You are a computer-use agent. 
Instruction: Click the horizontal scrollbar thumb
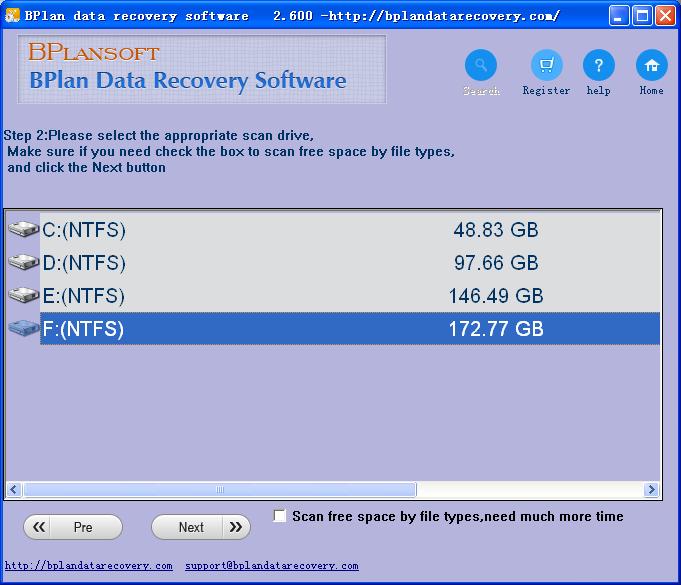click(x=220, y=489)
